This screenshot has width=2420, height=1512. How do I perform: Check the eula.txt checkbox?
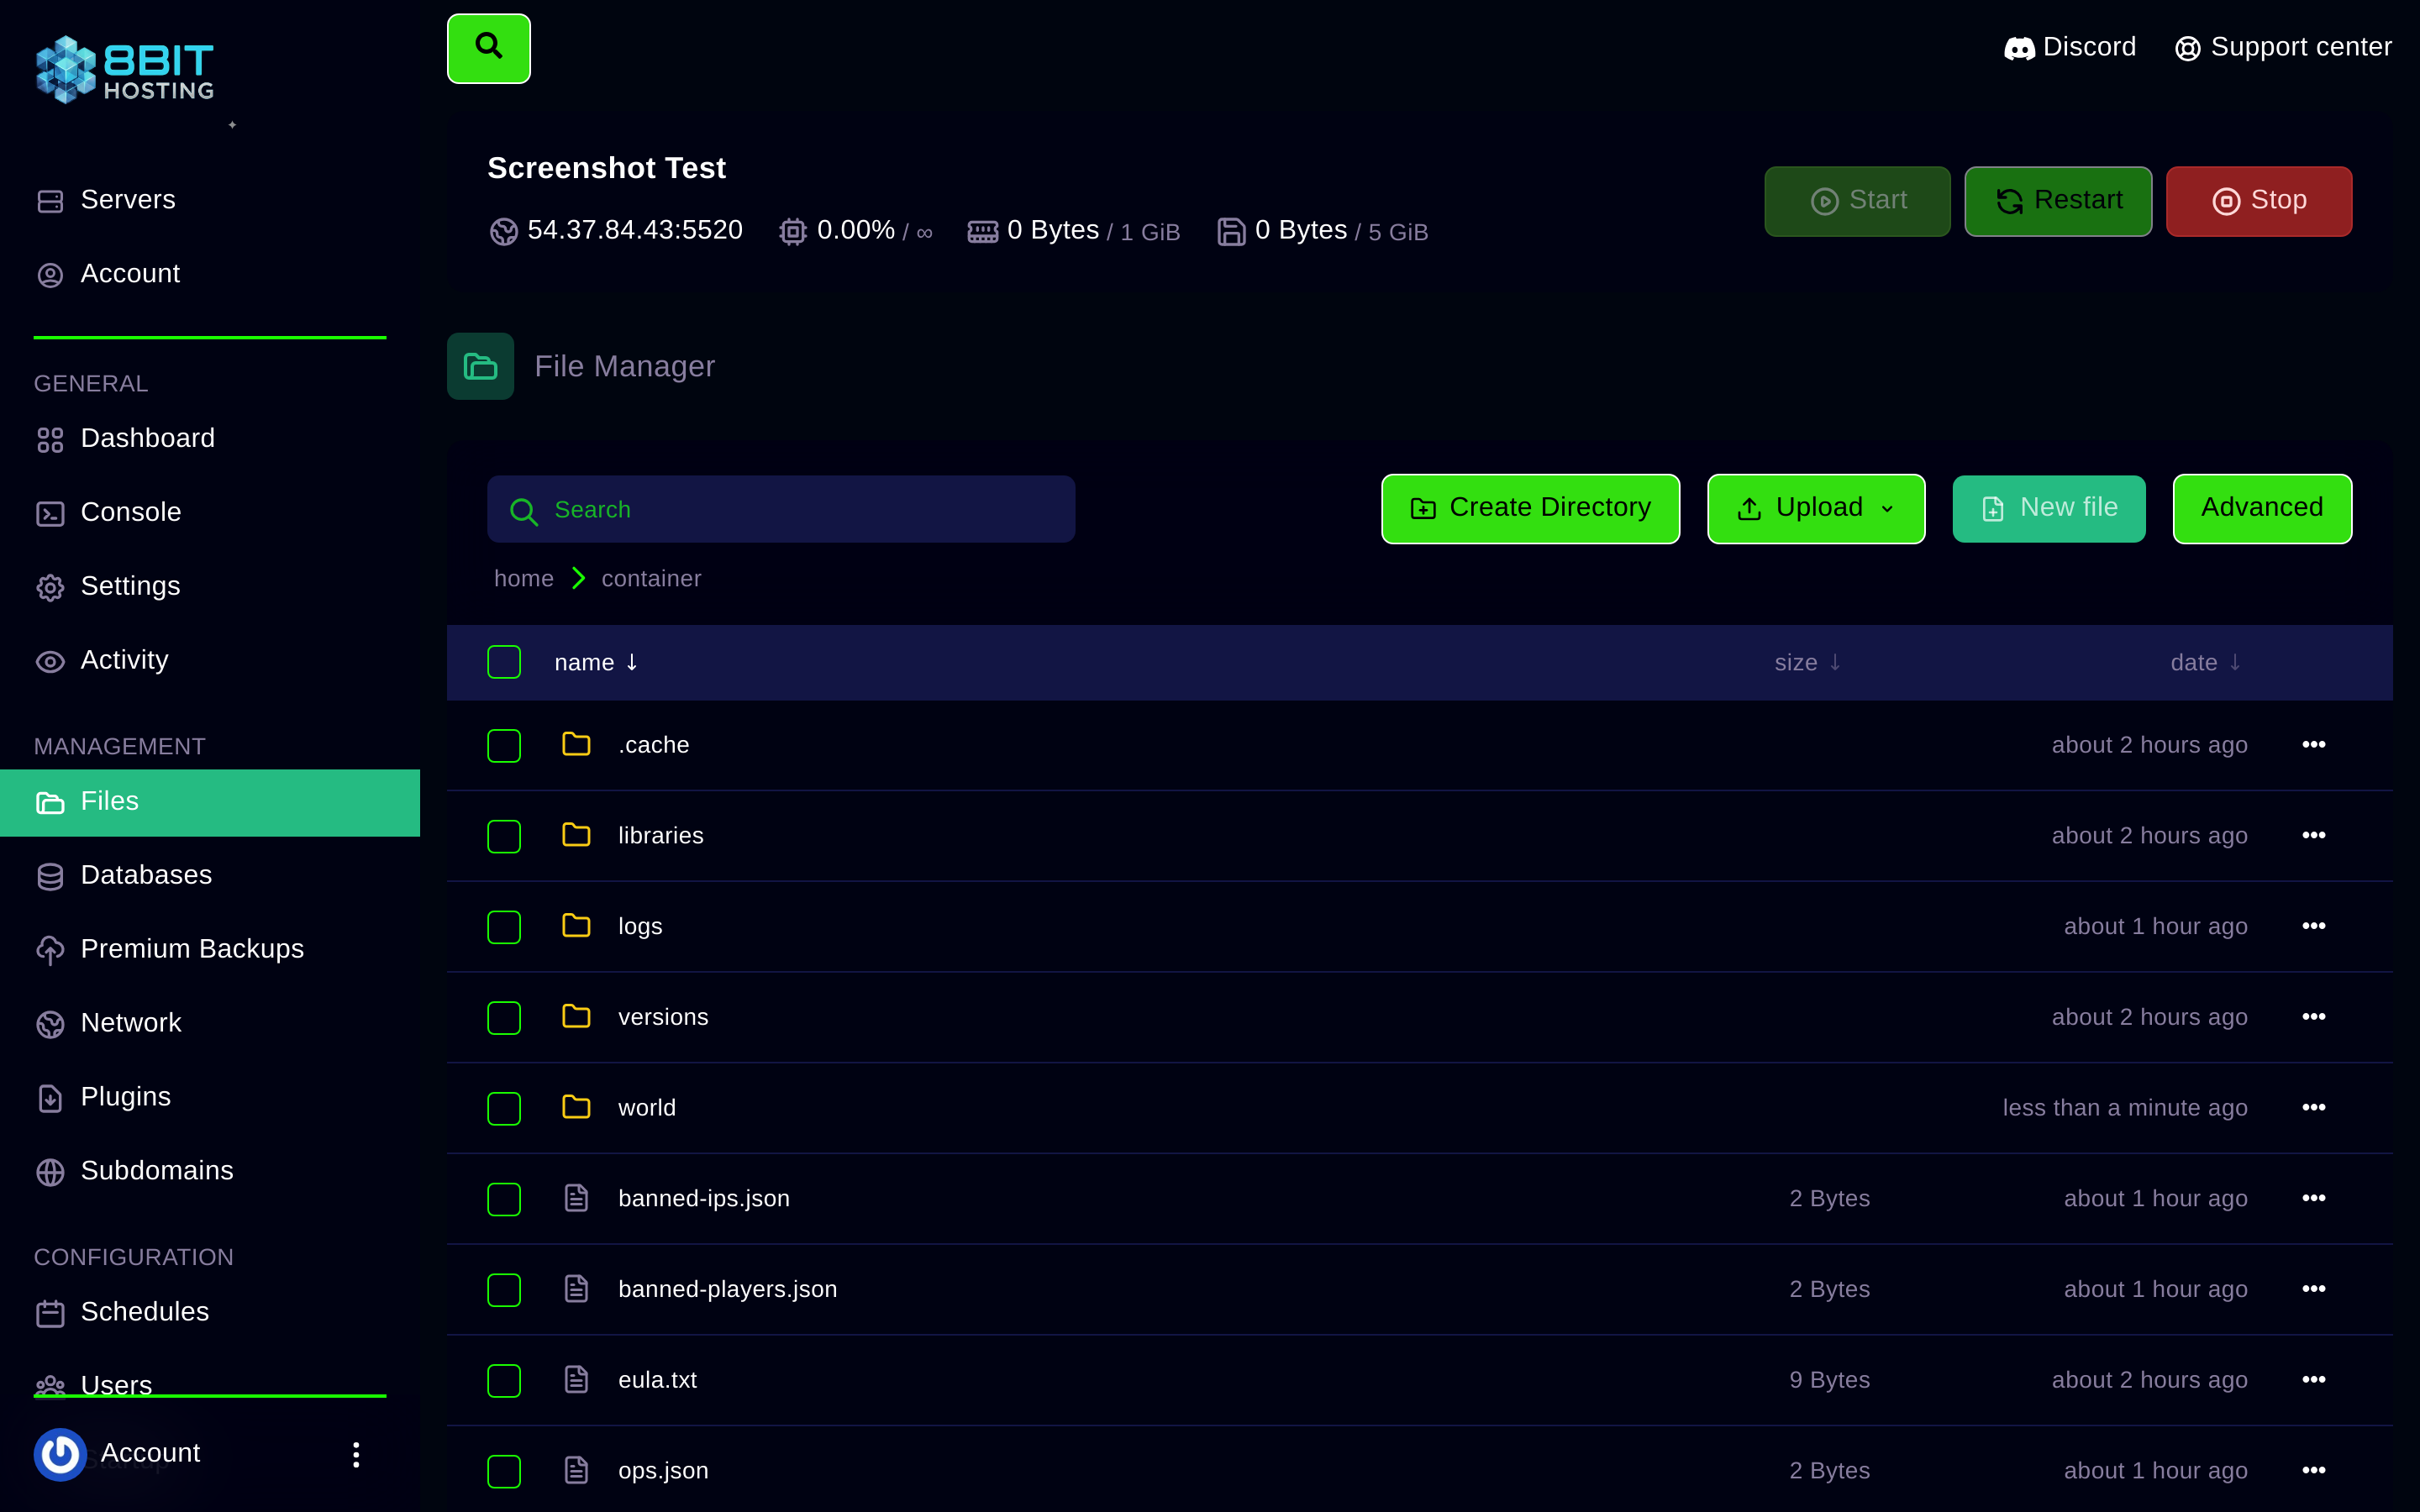pos(504,1380)
